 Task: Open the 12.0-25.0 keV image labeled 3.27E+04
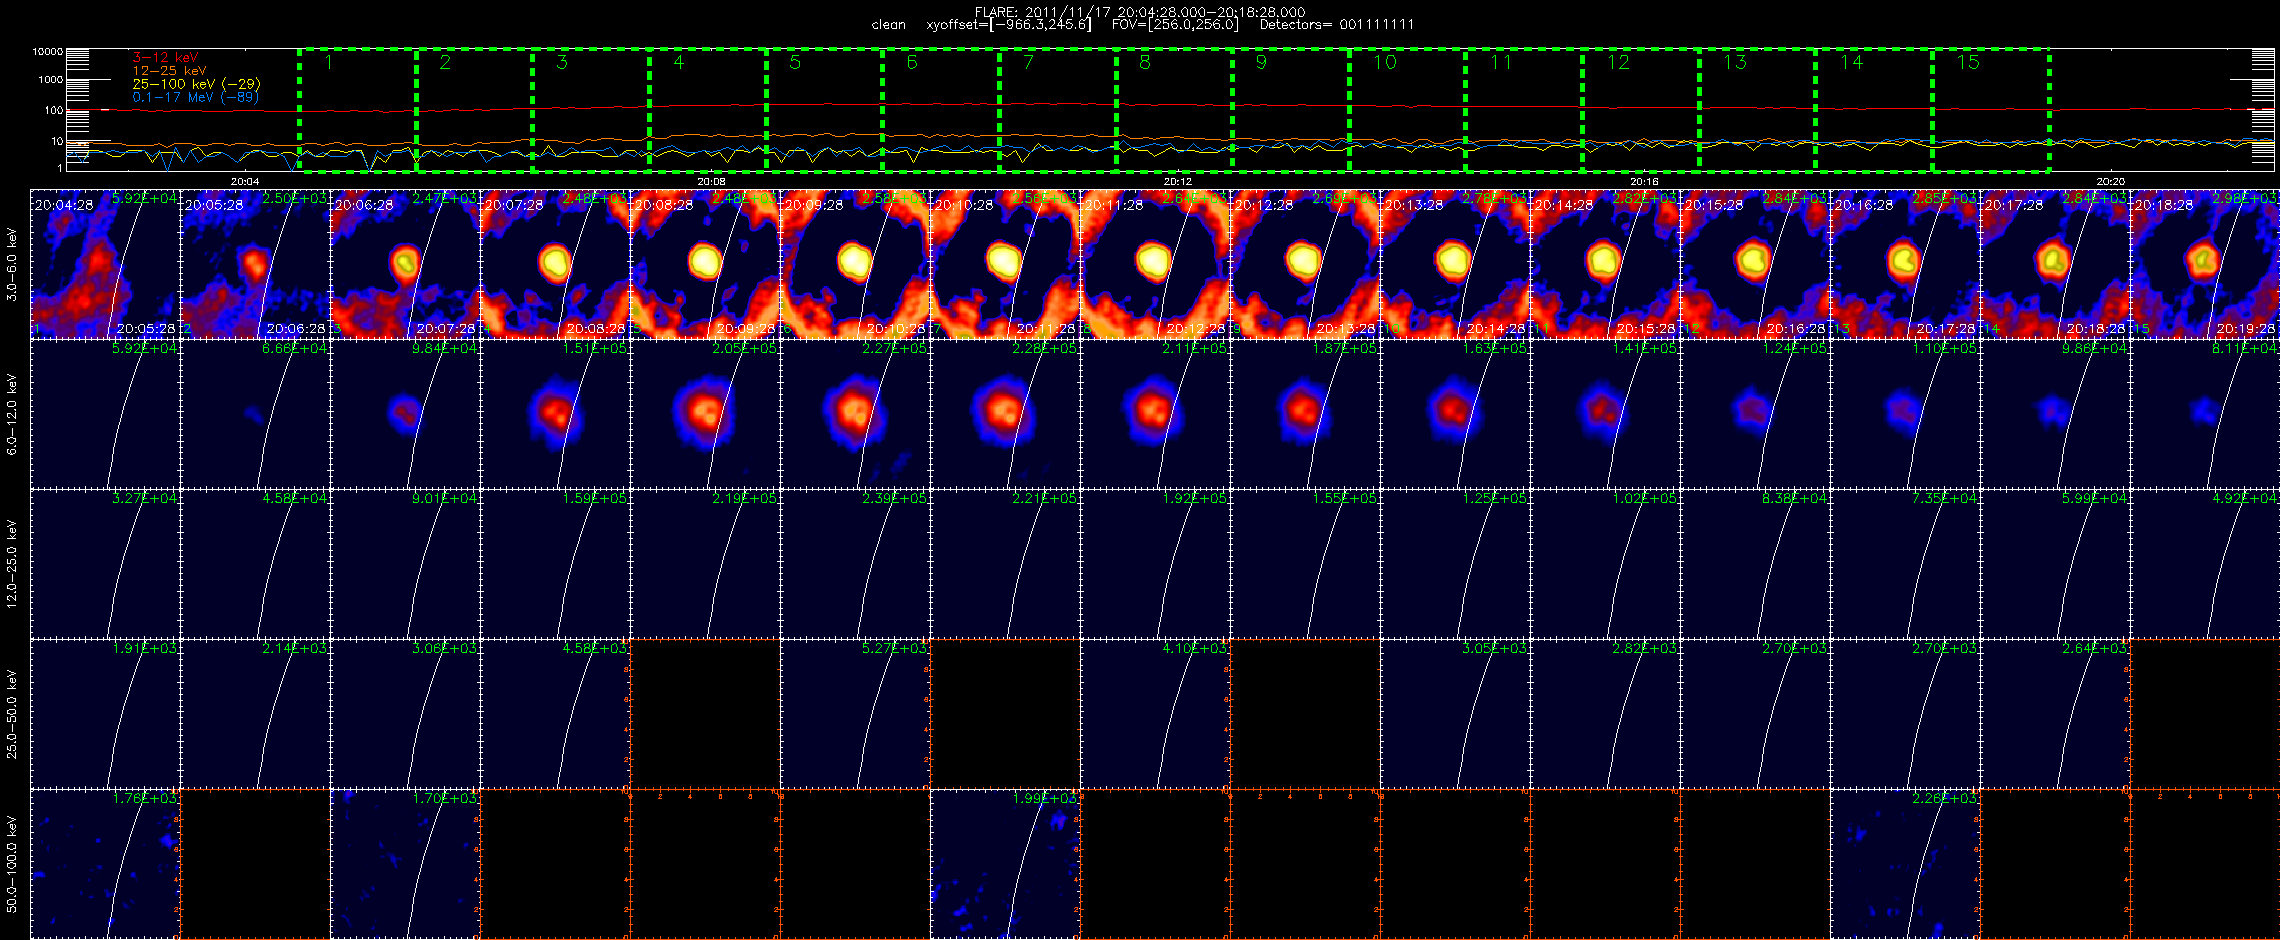tap(105, 564)
